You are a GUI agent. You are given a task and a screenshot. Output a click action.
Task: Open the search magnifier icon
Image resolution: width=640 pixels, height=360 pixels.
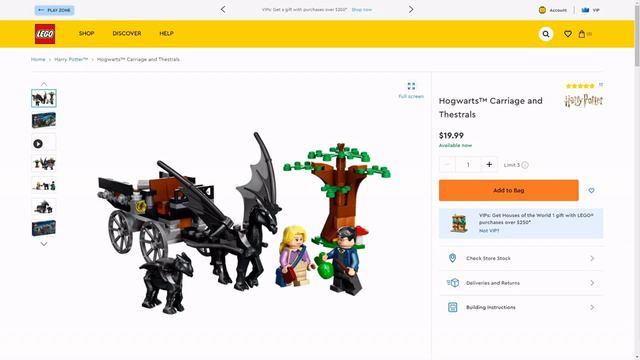click(546, 34)
